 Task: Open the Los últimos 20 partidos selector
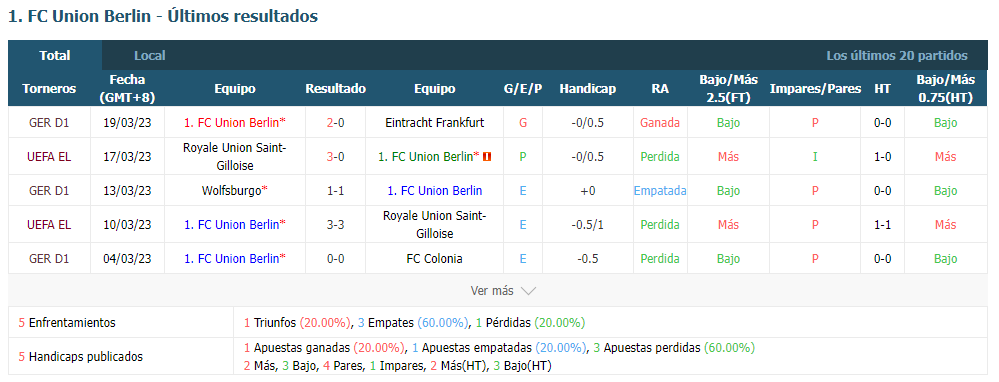point(896,55)
